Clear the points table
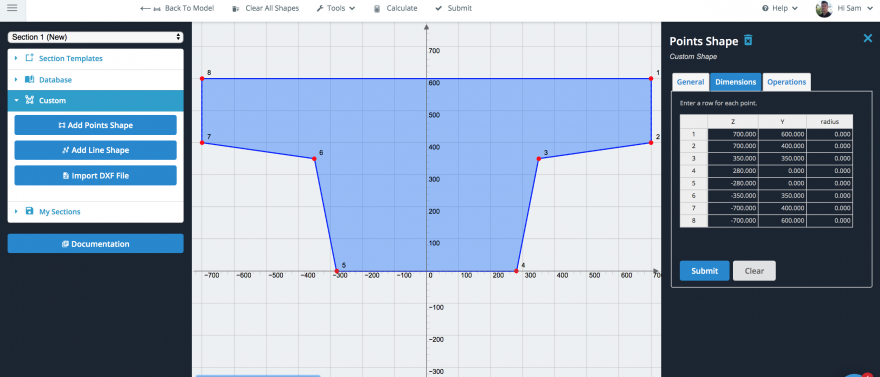Image resolution: width=880 pixels, height=377 pixels. (754, 270)
